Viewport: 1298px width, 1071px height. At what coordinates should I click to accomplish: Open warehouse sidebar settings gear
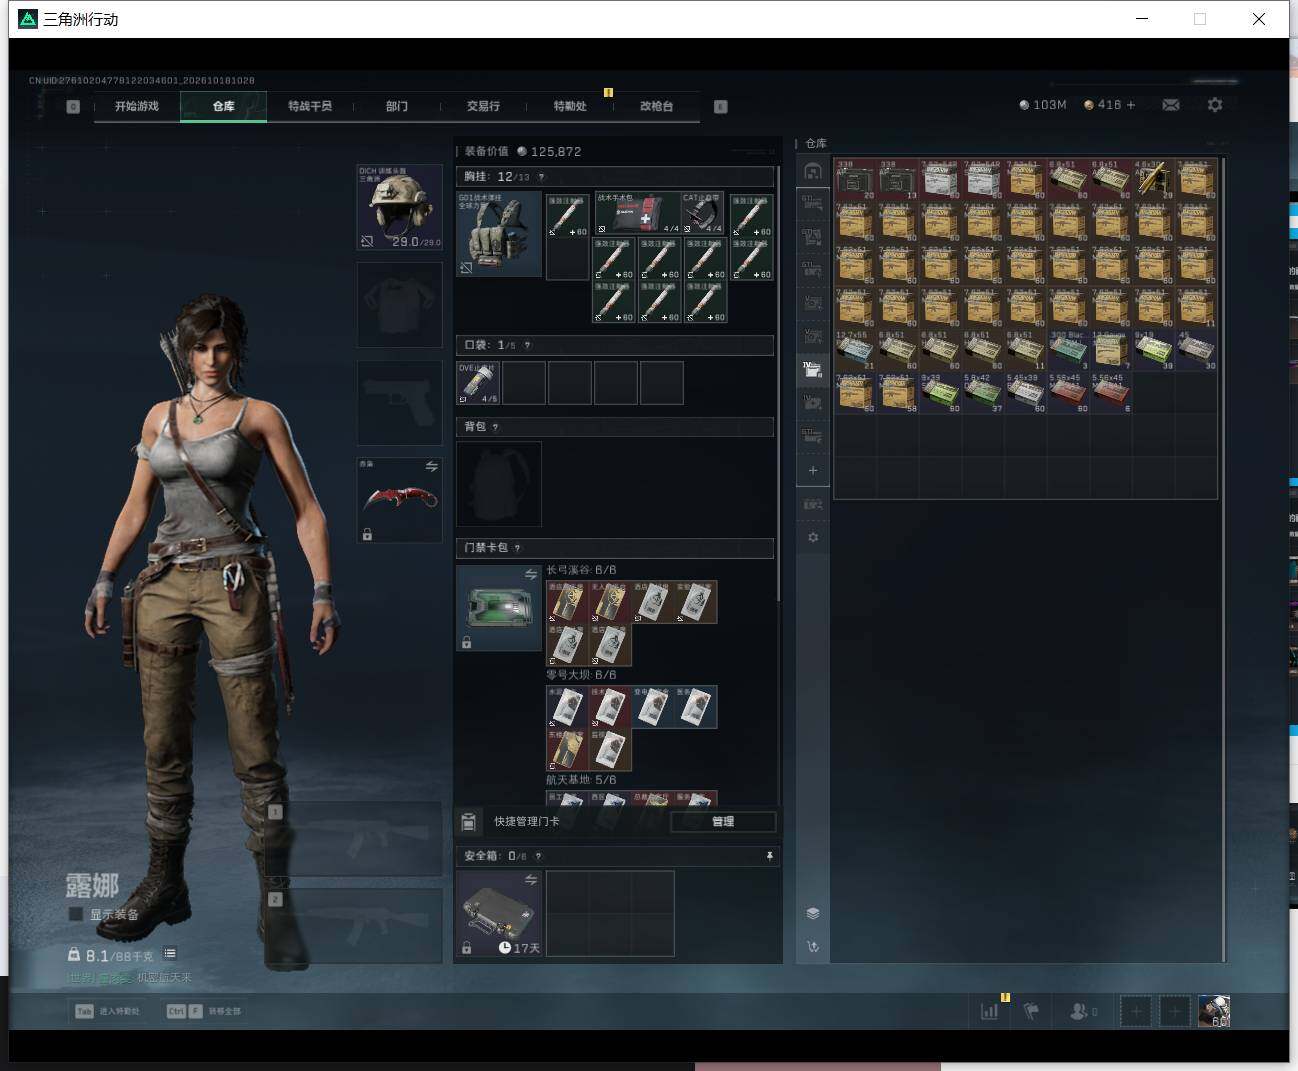[x=813, y=537]
